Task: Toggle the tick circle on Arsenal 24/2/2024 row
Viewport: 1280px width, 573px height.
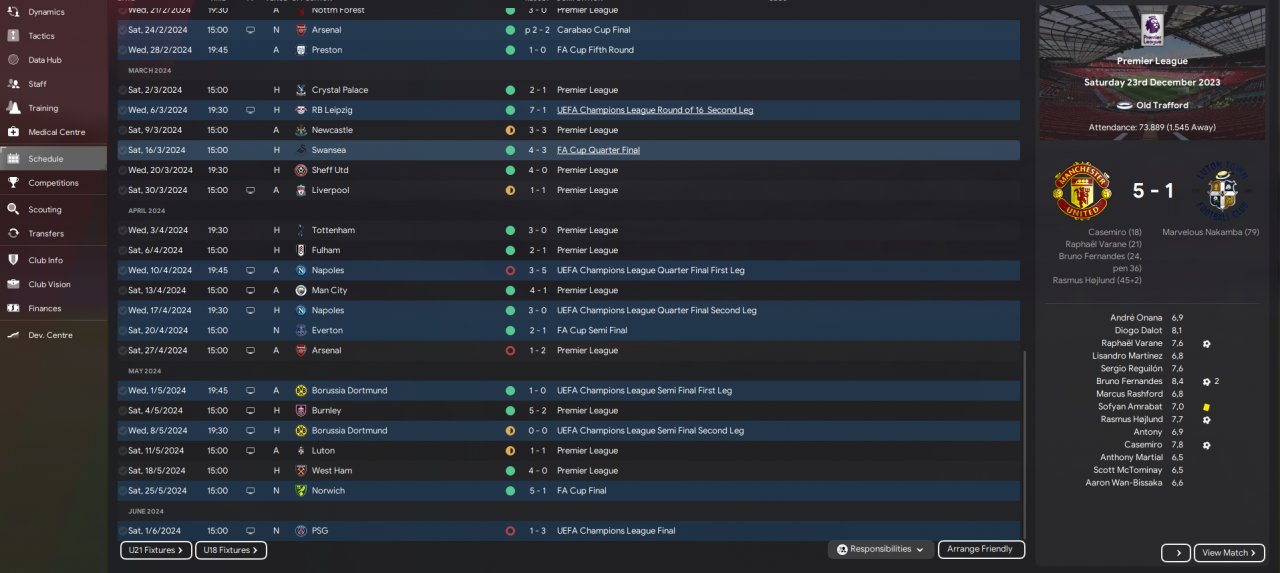Action: tap(123, 30)
